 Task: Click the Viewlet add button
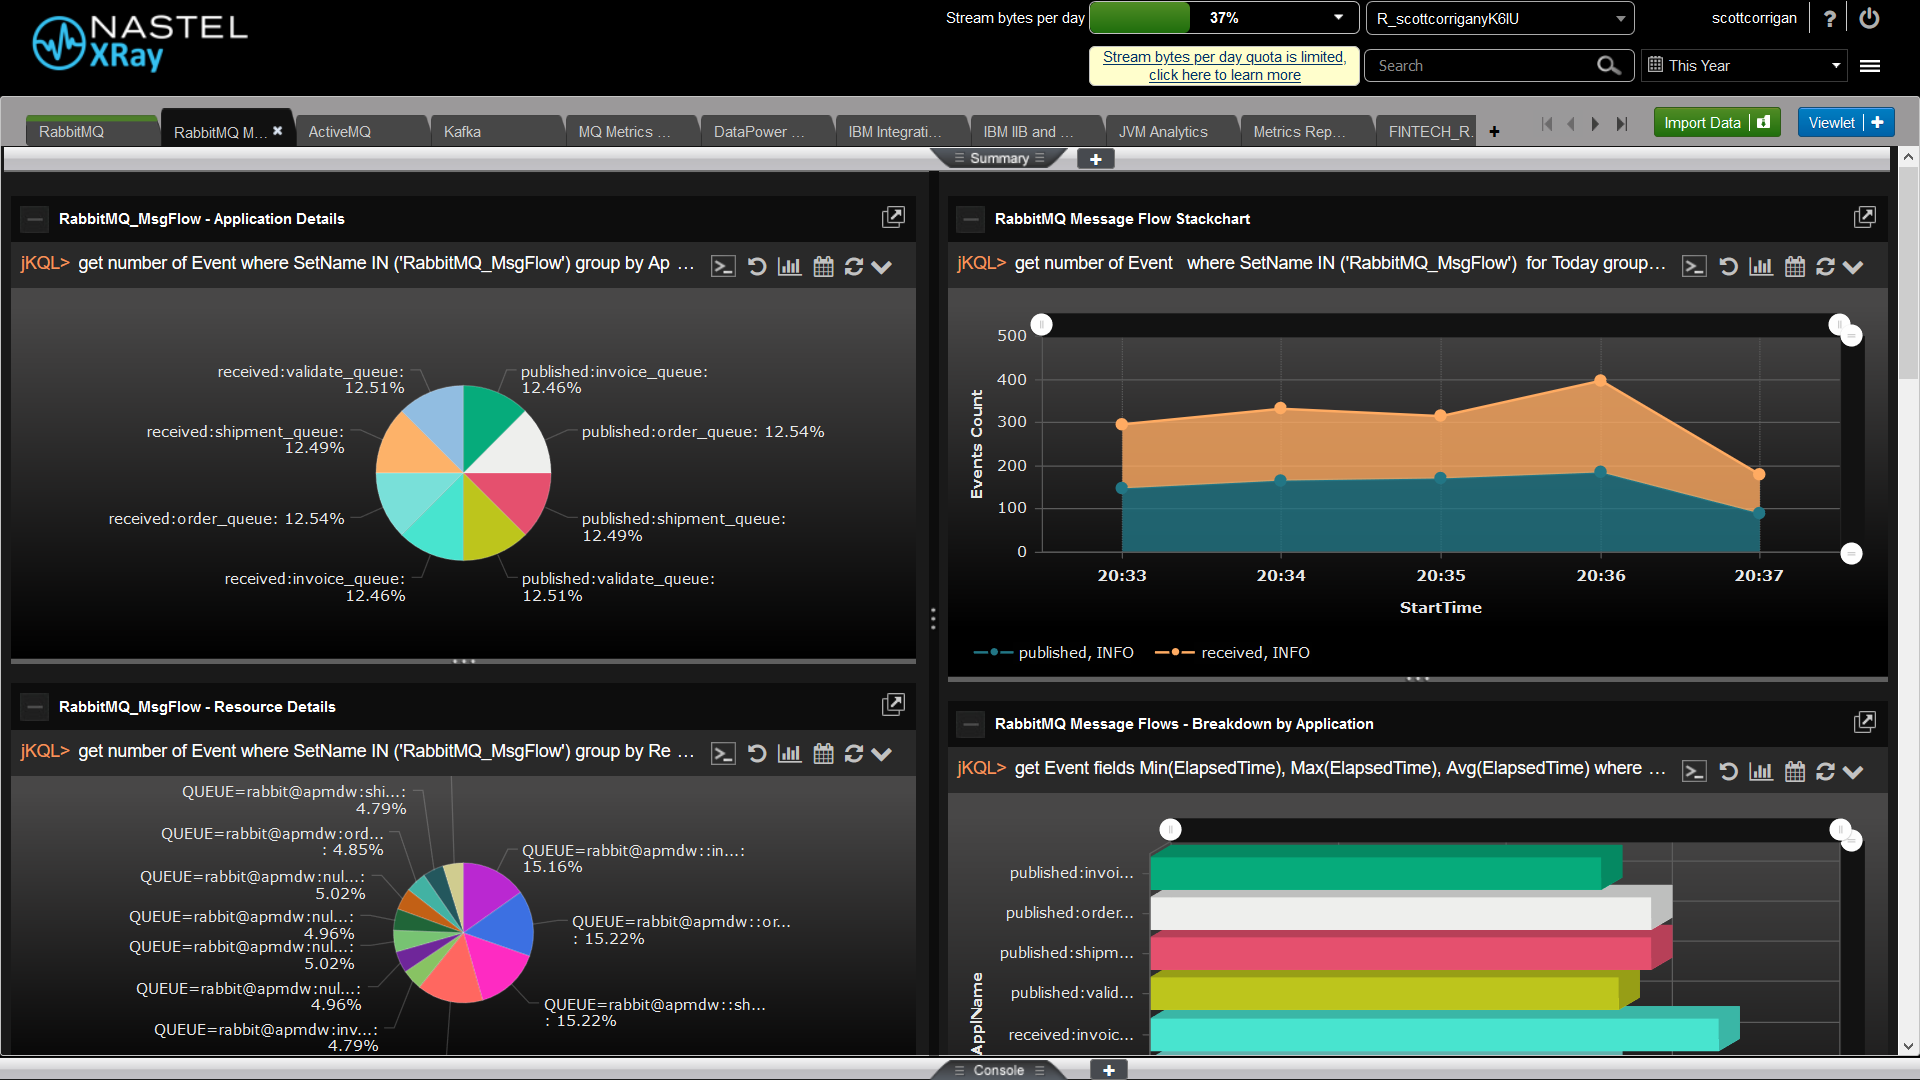(1846, 122)
